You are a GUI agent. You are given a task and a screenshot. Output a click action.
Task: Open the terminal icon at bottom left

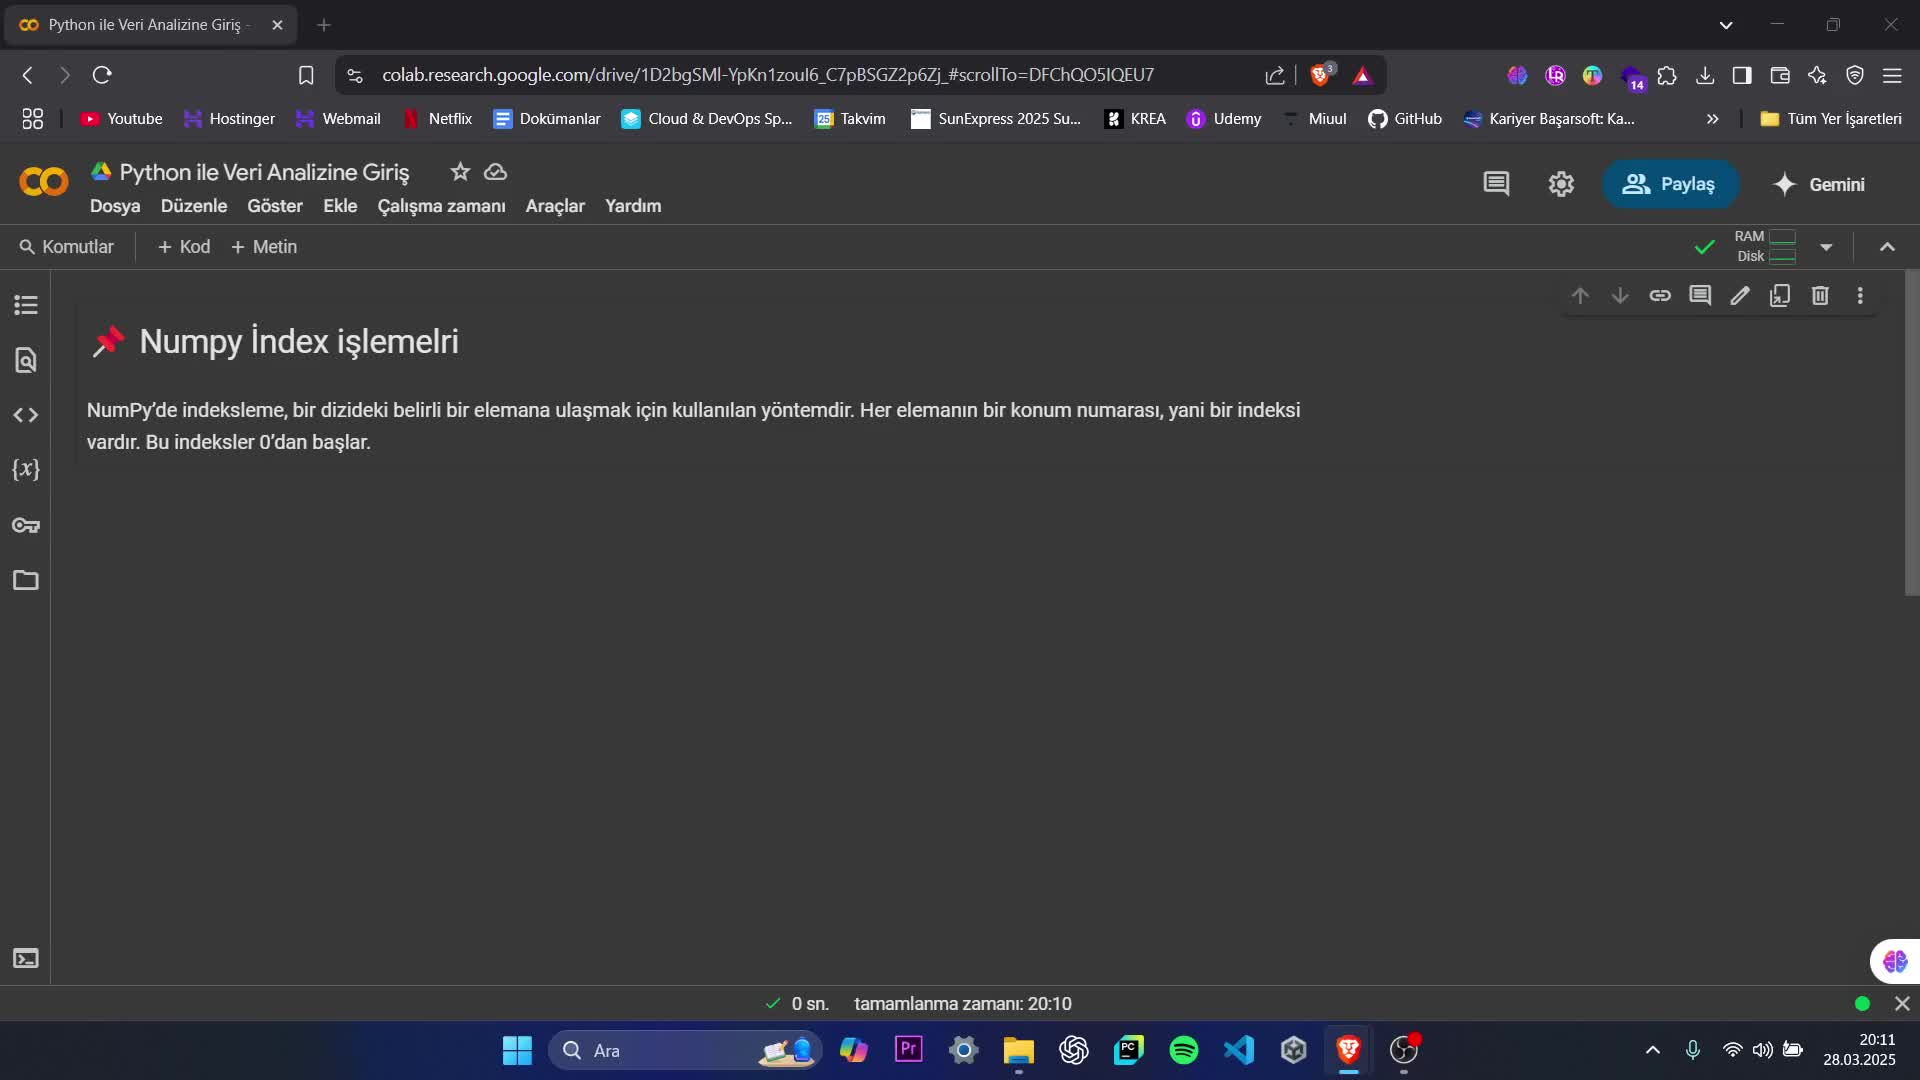click(26, 959)
